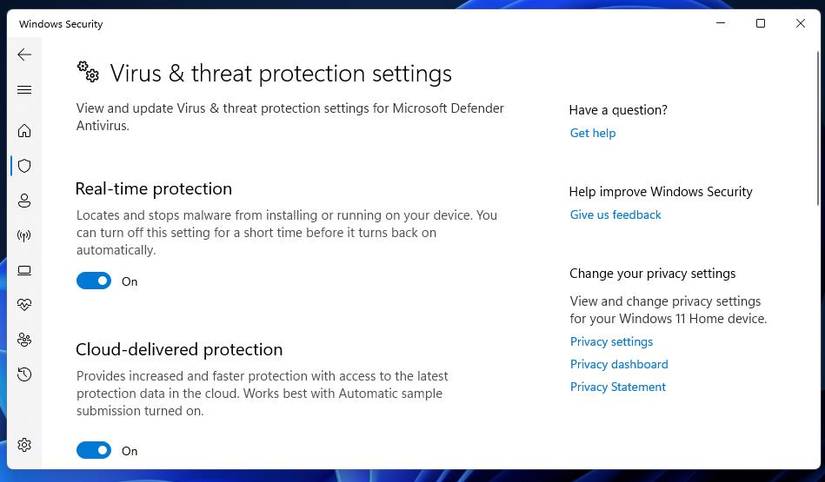Open the Privacy settings link
The height and width of the screenshot is (482, 825).
(611, 342)
